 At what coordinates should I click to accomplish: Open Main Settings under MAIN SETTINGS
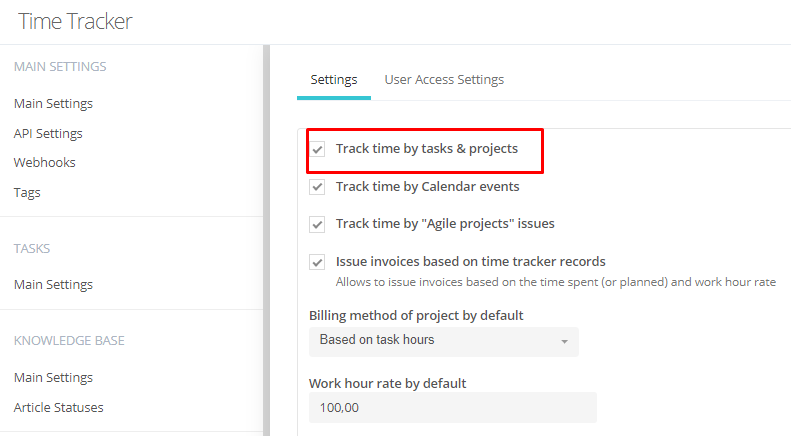[x=53, y=103]
